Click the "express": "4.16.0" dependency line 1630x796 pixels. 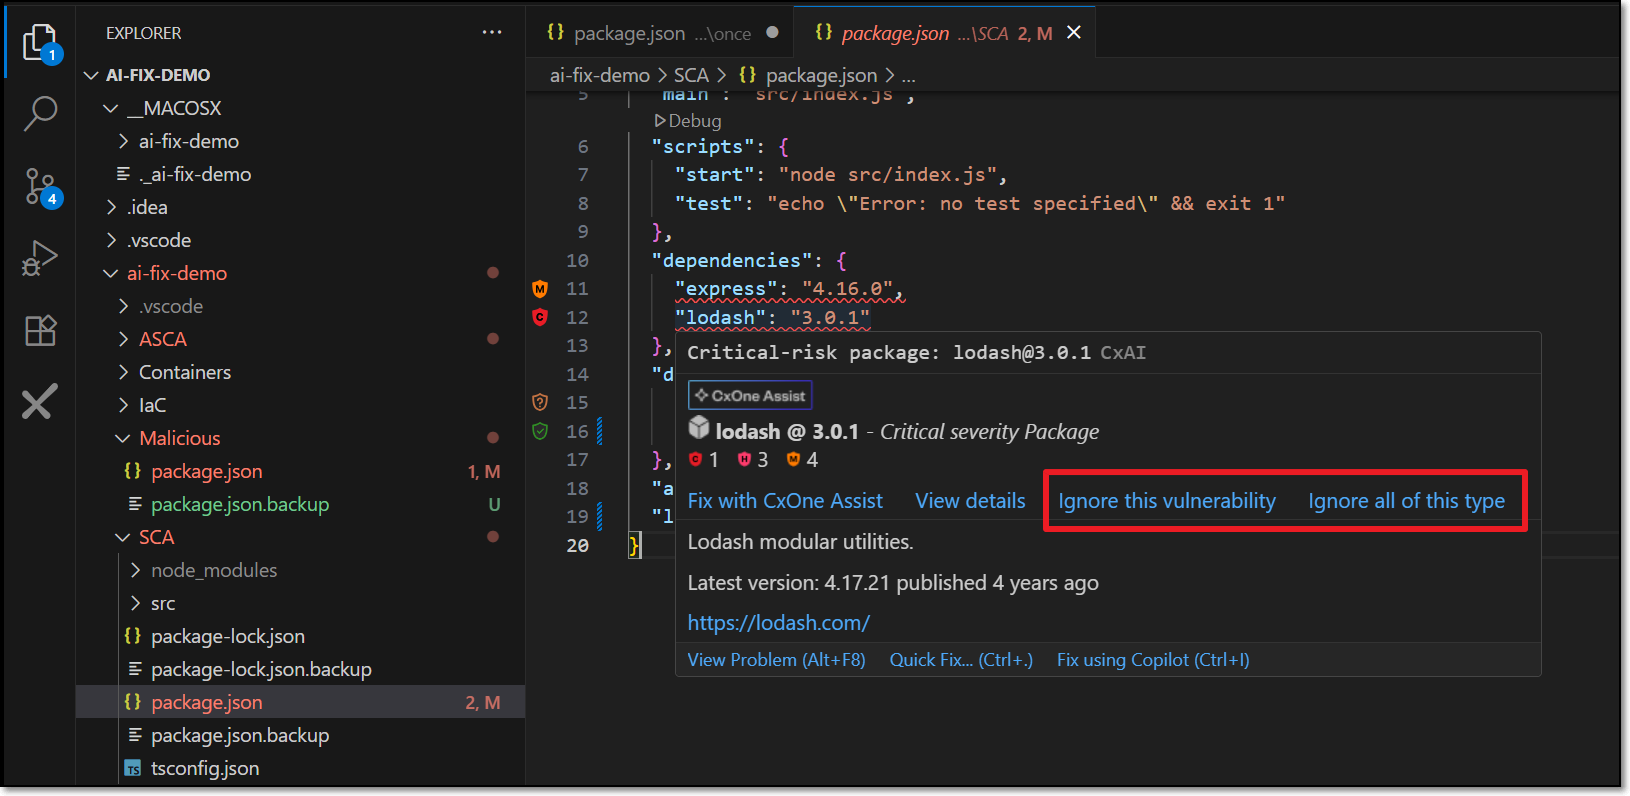click(x=789, y=289)
